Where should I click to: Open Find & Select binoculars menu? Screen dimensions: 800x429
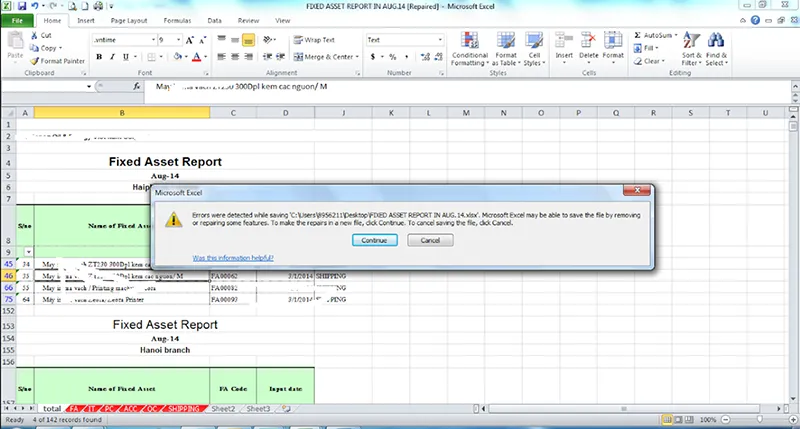[x=716, y=48]
